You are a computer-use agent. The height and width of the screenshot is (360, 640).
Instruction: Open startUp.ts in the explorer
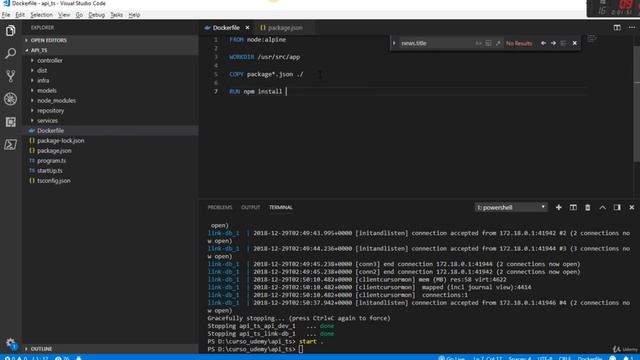pos(110,170)
